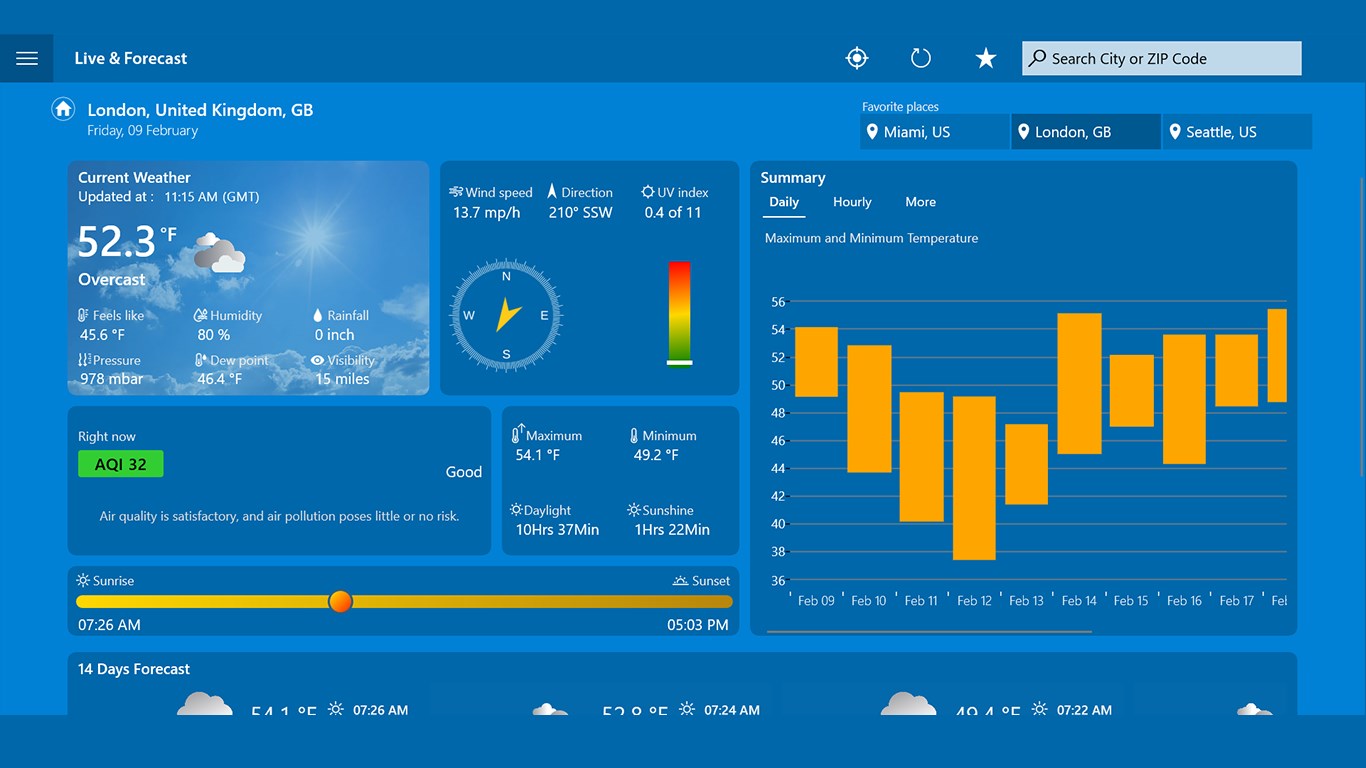The image size is (1366, 768).
Task: Click the AQI 32 badge
Action: pos(120,463)
